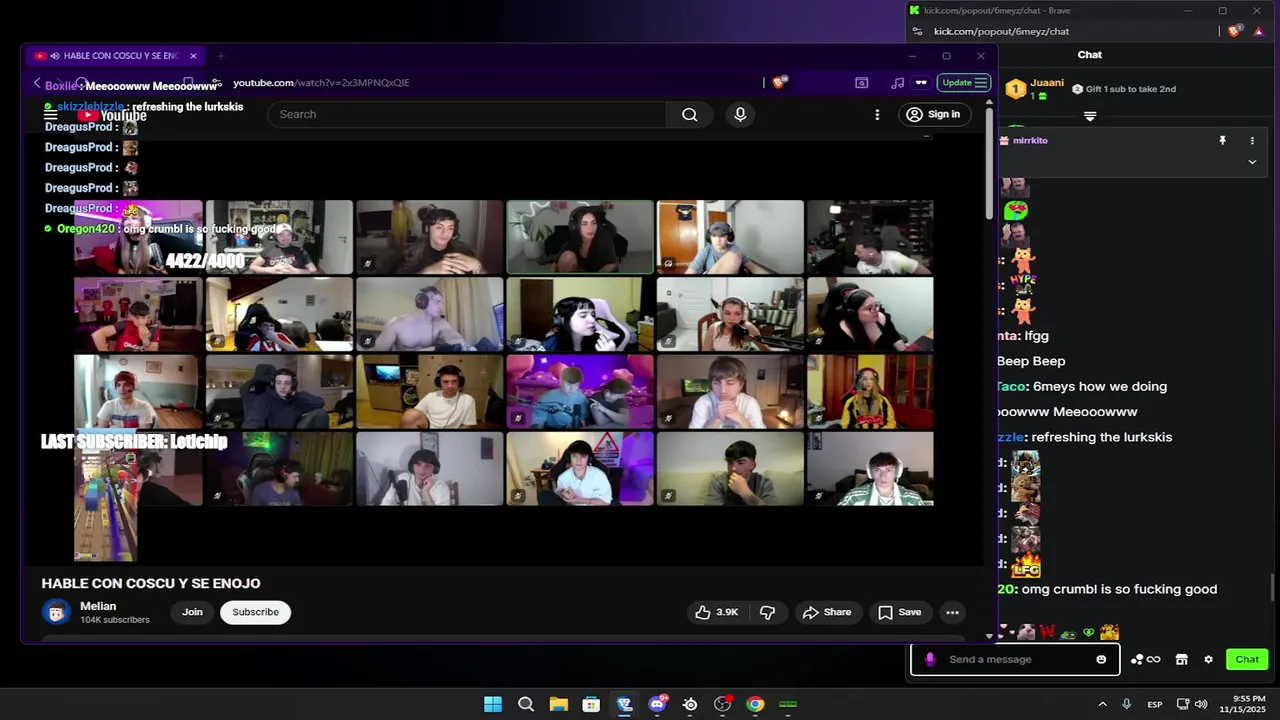The height and width of the screenshot is (720, 1280).
Task: Save the video to a playlist
Action: 899,612
